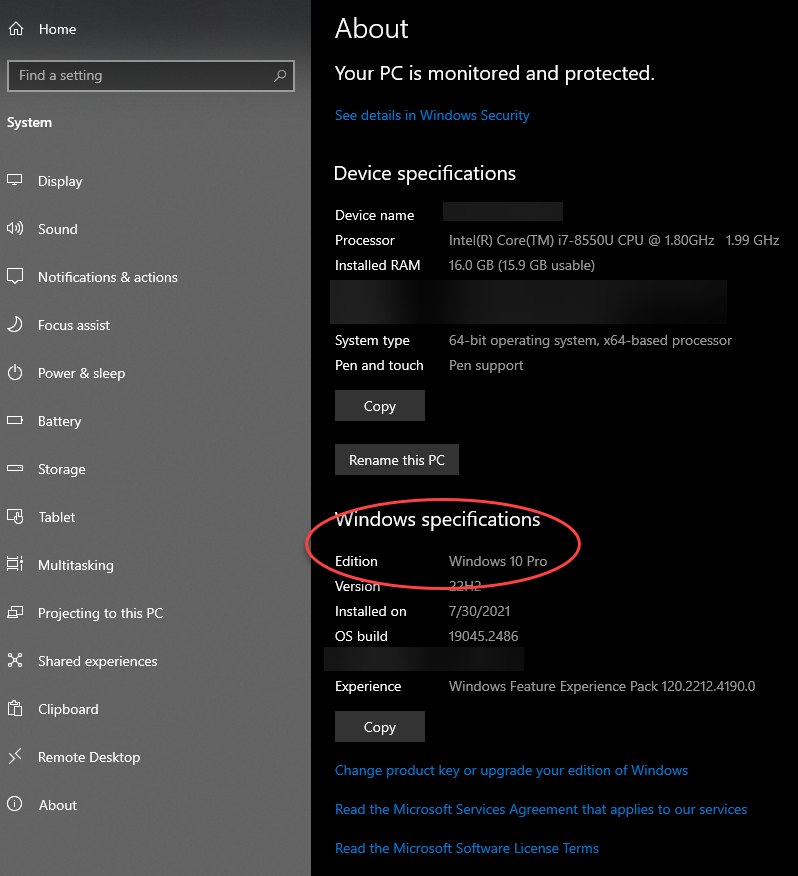Copy Windows specifications with lower Copy button
Viewport: 798px width, 876px height.
[380, 726]
